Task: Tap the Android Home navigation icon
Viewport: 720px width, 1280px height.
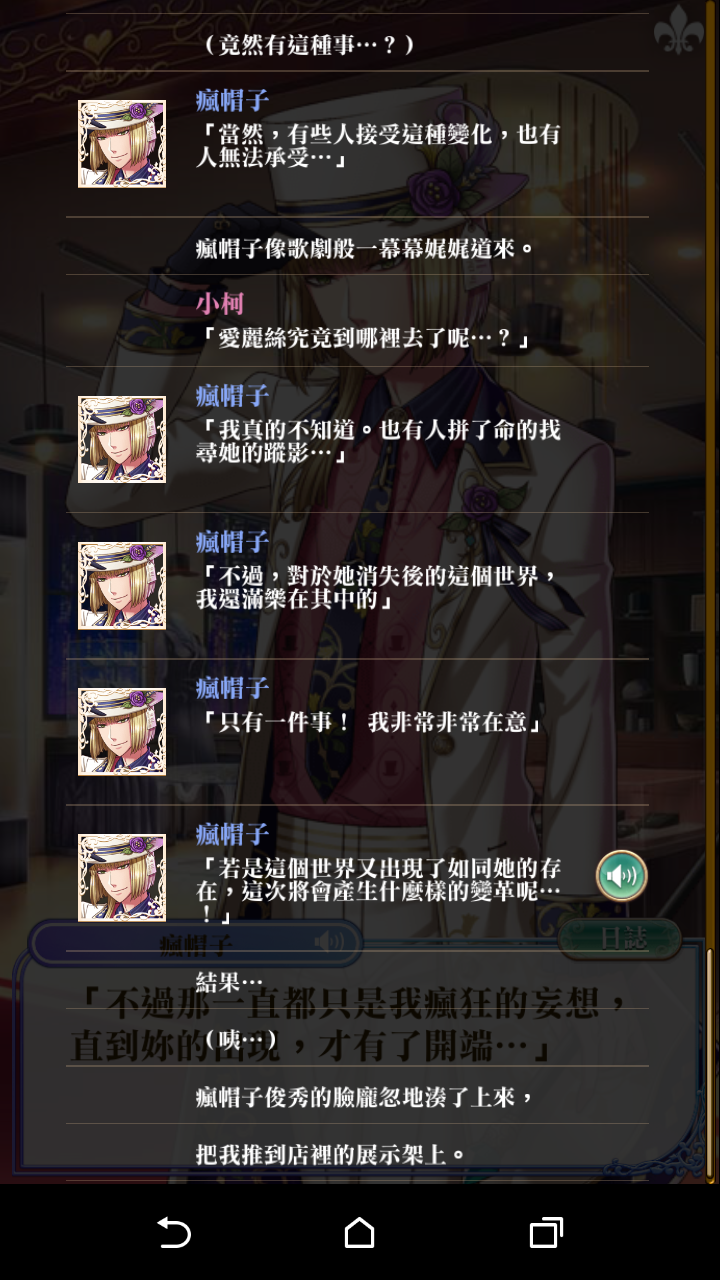Action: [x=359, y=1233]
